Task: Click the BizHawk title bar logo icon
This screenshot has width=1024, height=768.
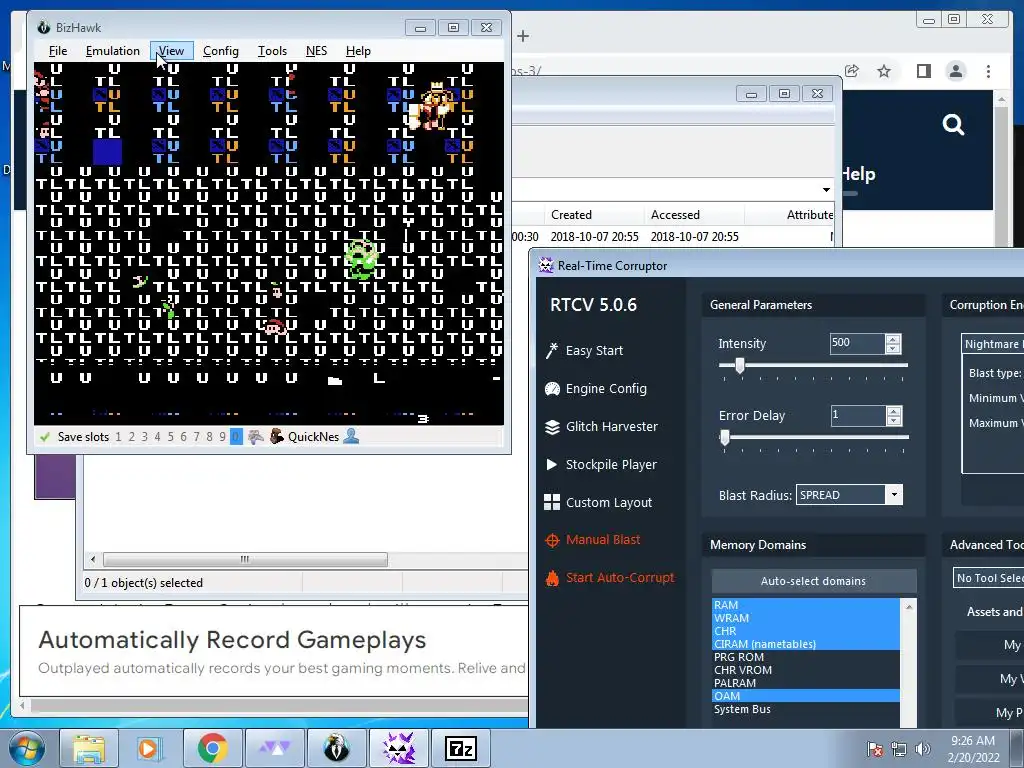Action: coord(44,27)
